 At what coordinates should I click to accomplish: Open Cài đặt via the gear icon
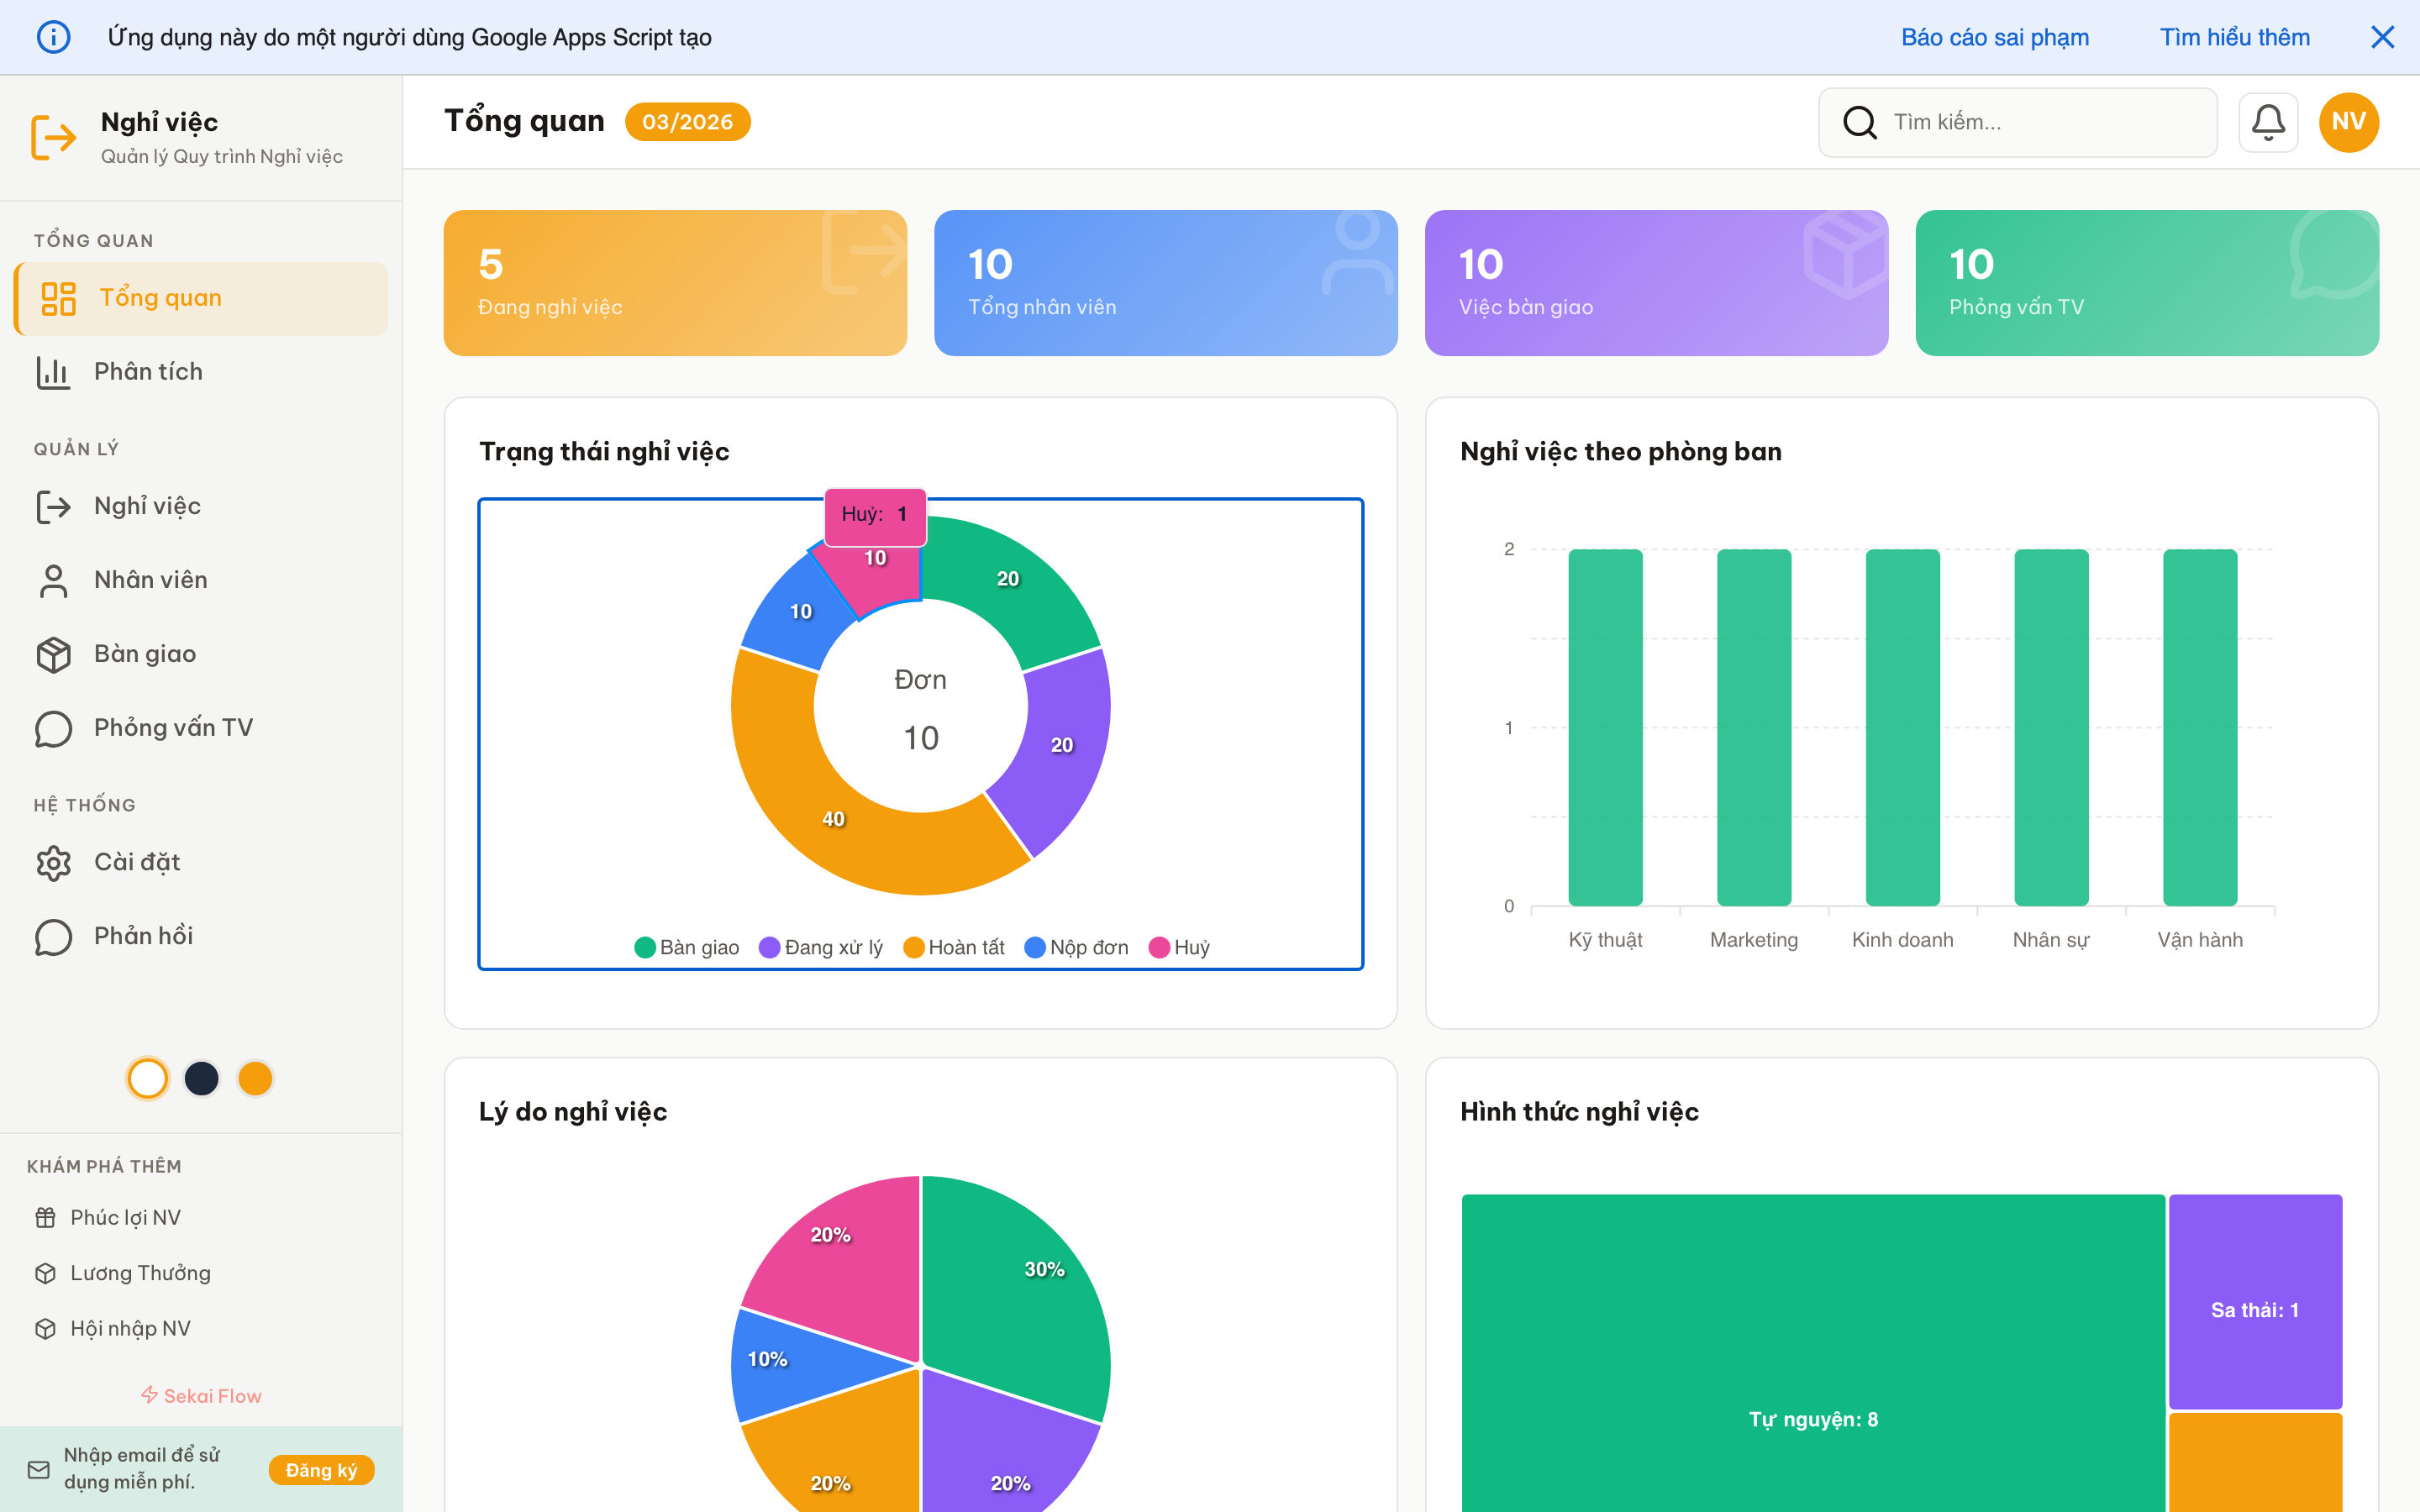pyautogui.click(x=53, y=862)
